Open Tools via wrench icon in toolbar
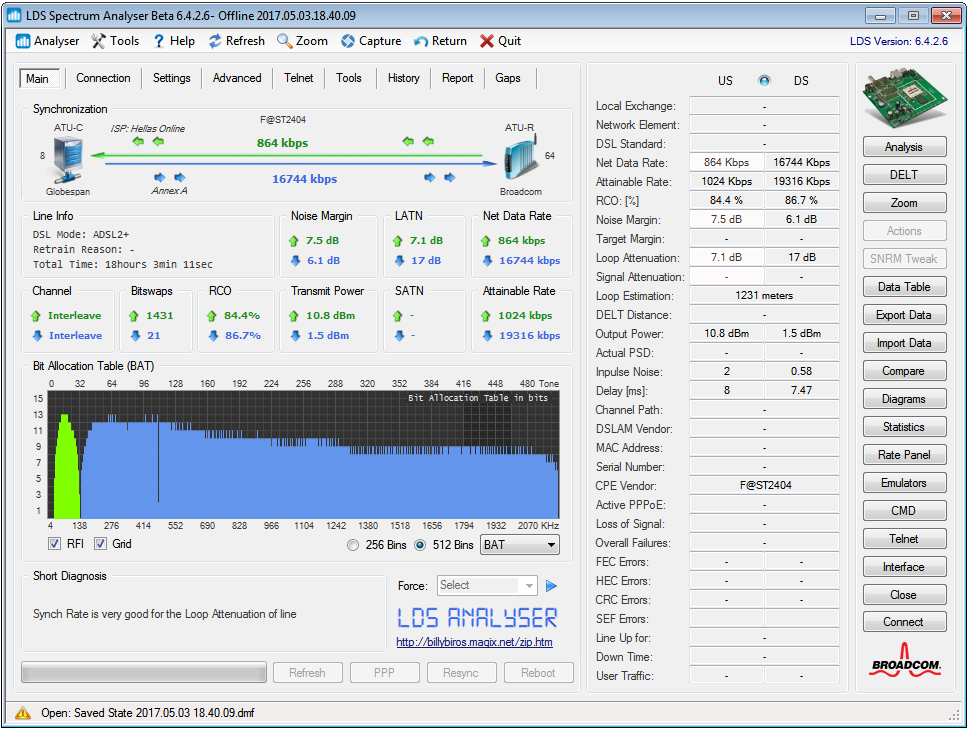Screen dimensions: 969x730 point(98,41)
